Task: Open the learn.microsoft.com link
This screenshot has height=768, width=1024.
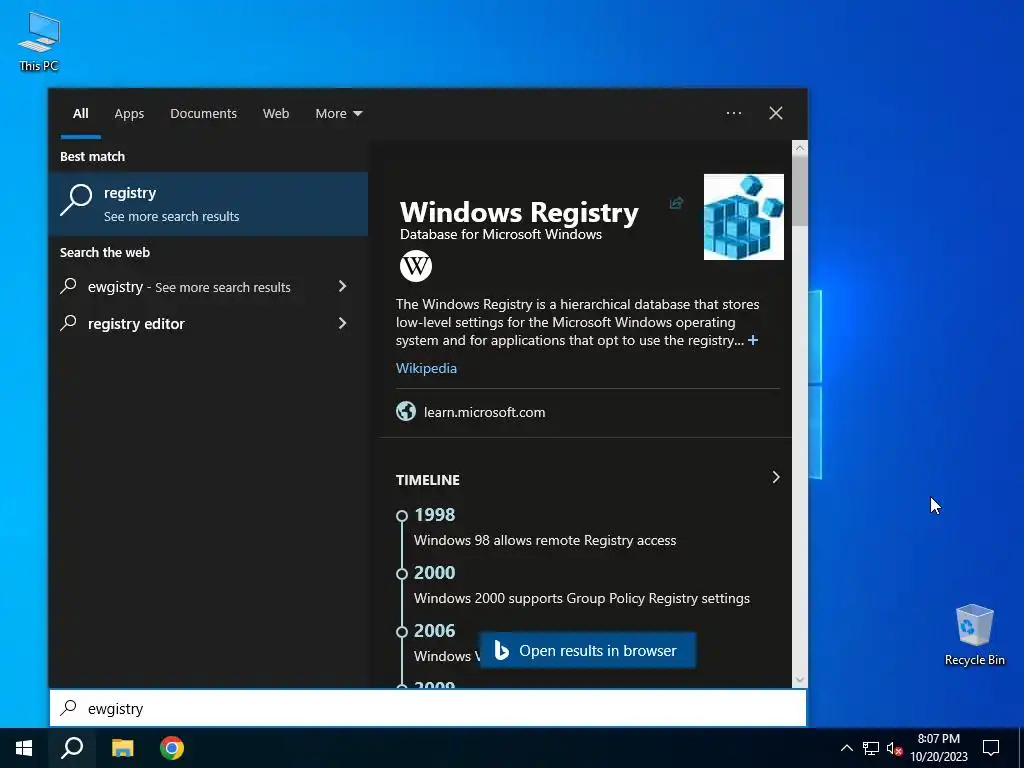Action: [x=485, y=412]
